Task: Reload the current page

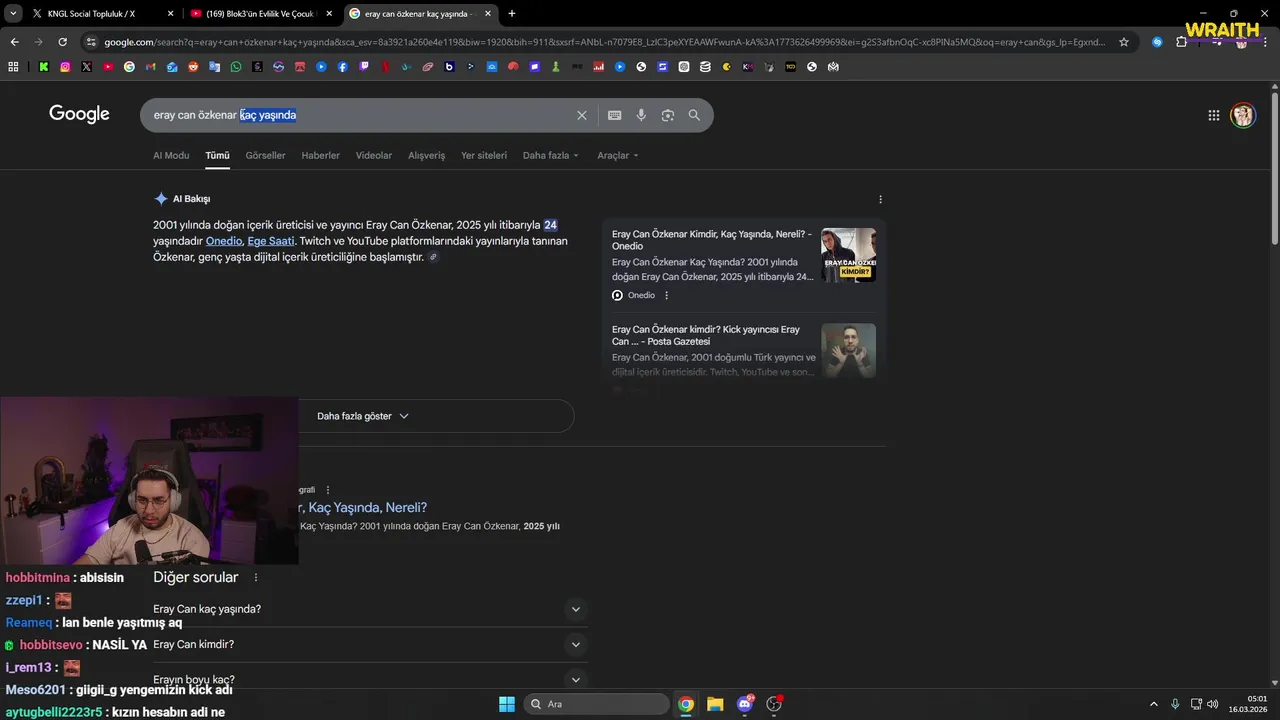Action: (62, 42)
